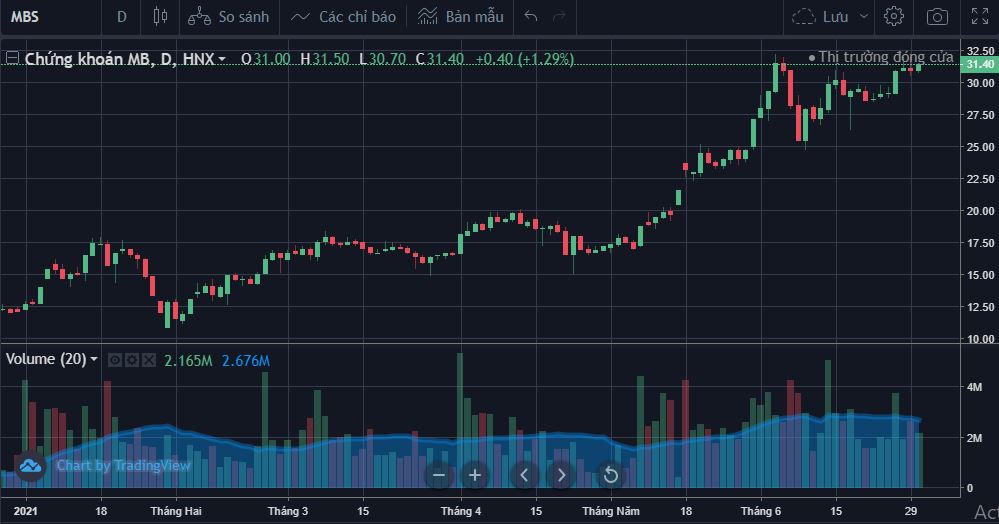Screen dimensions: 999x524
Task: Remove the Volume indicator with X icon
Action: click(149, 359)
